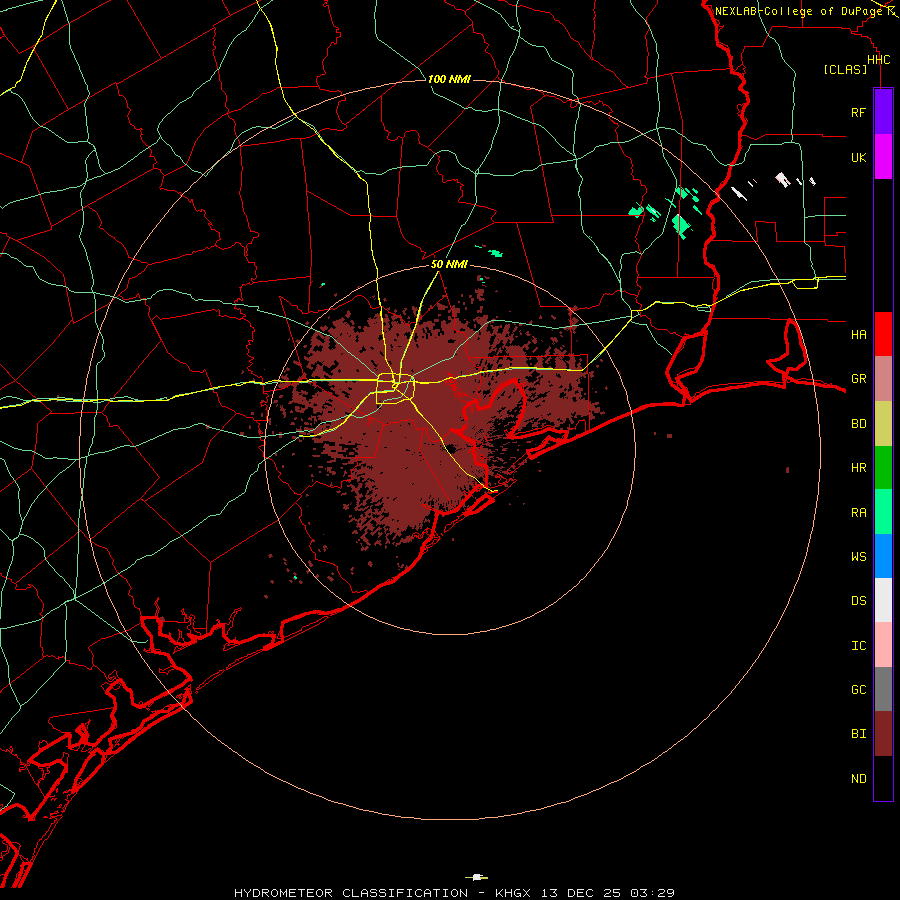Click the "IC" legend label text
Image resolution: width=900 pixels, height=900 pixels.
(858, 646)
